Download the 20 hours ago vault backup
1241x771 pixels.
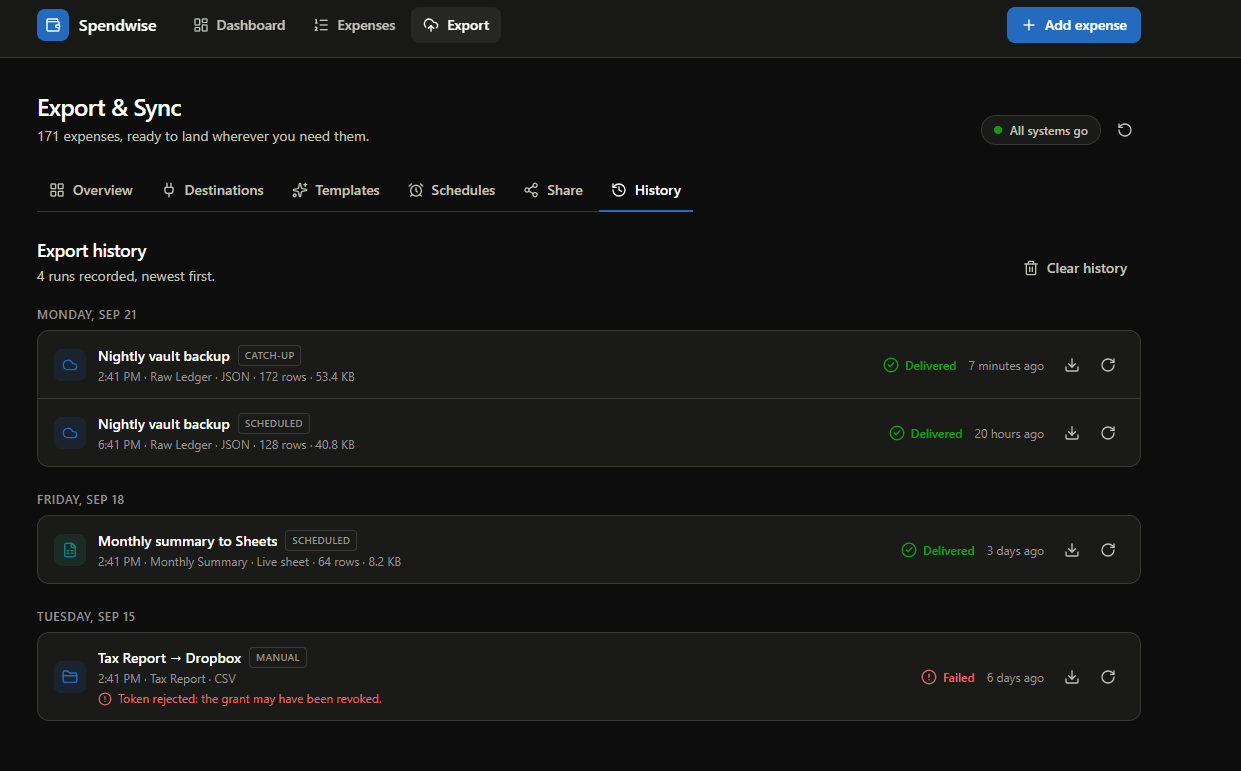1072,433
